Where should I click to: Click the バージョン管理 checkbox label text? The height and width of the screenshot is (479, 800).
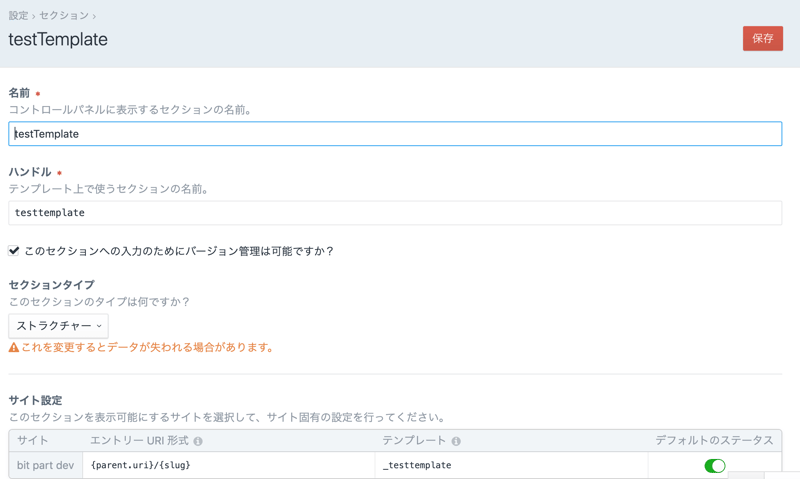tap(178, 251)
